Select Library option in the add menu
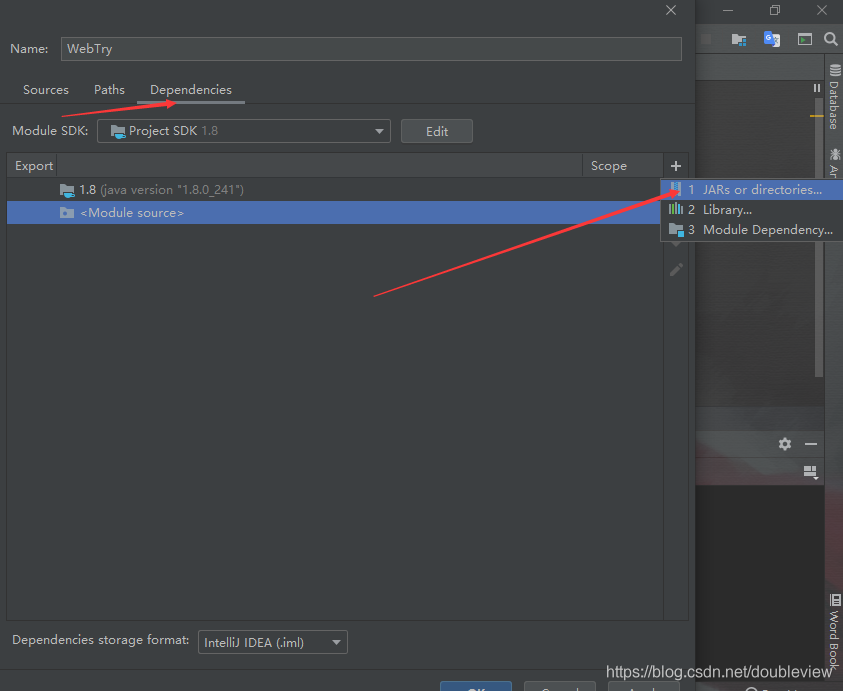The width and height of the screenshot is (843, 691). (727, 210)
